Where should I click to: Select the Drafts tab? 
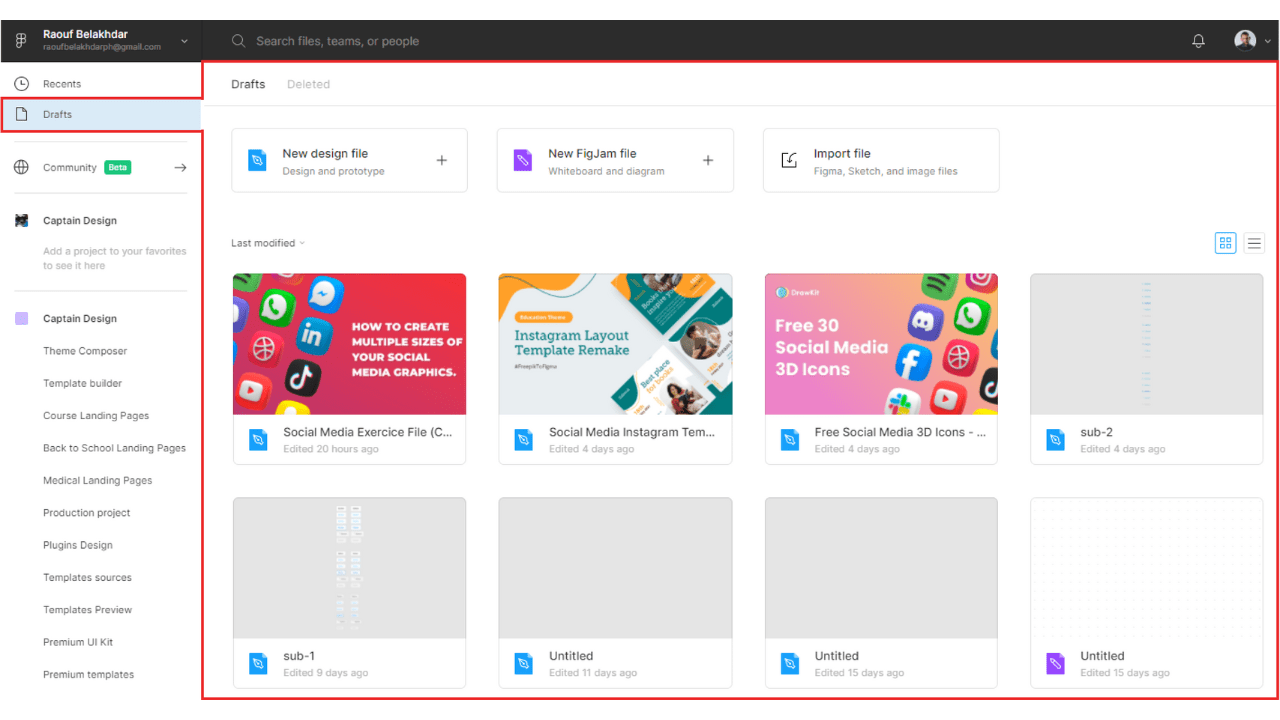pos(248,84)
